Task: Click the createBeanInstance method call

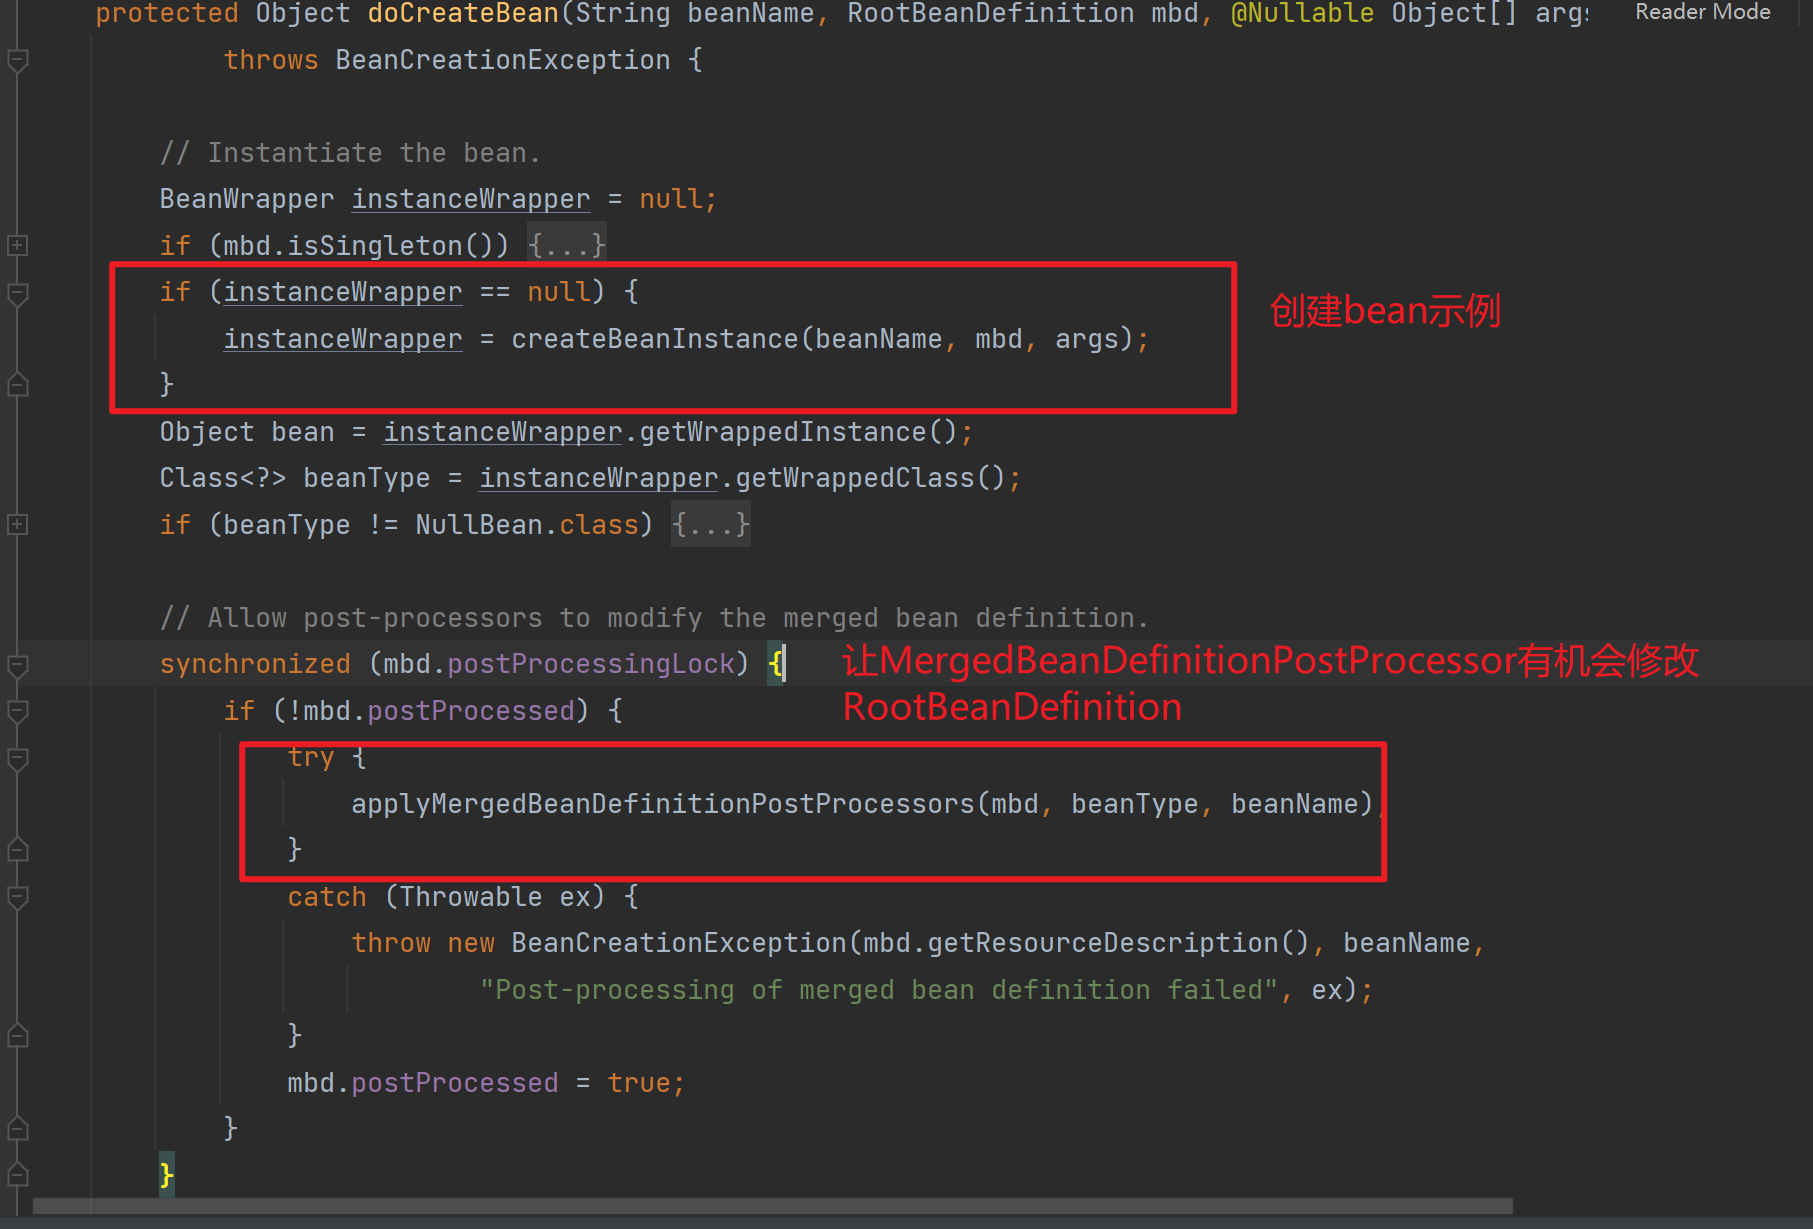Action: point(655,339)
